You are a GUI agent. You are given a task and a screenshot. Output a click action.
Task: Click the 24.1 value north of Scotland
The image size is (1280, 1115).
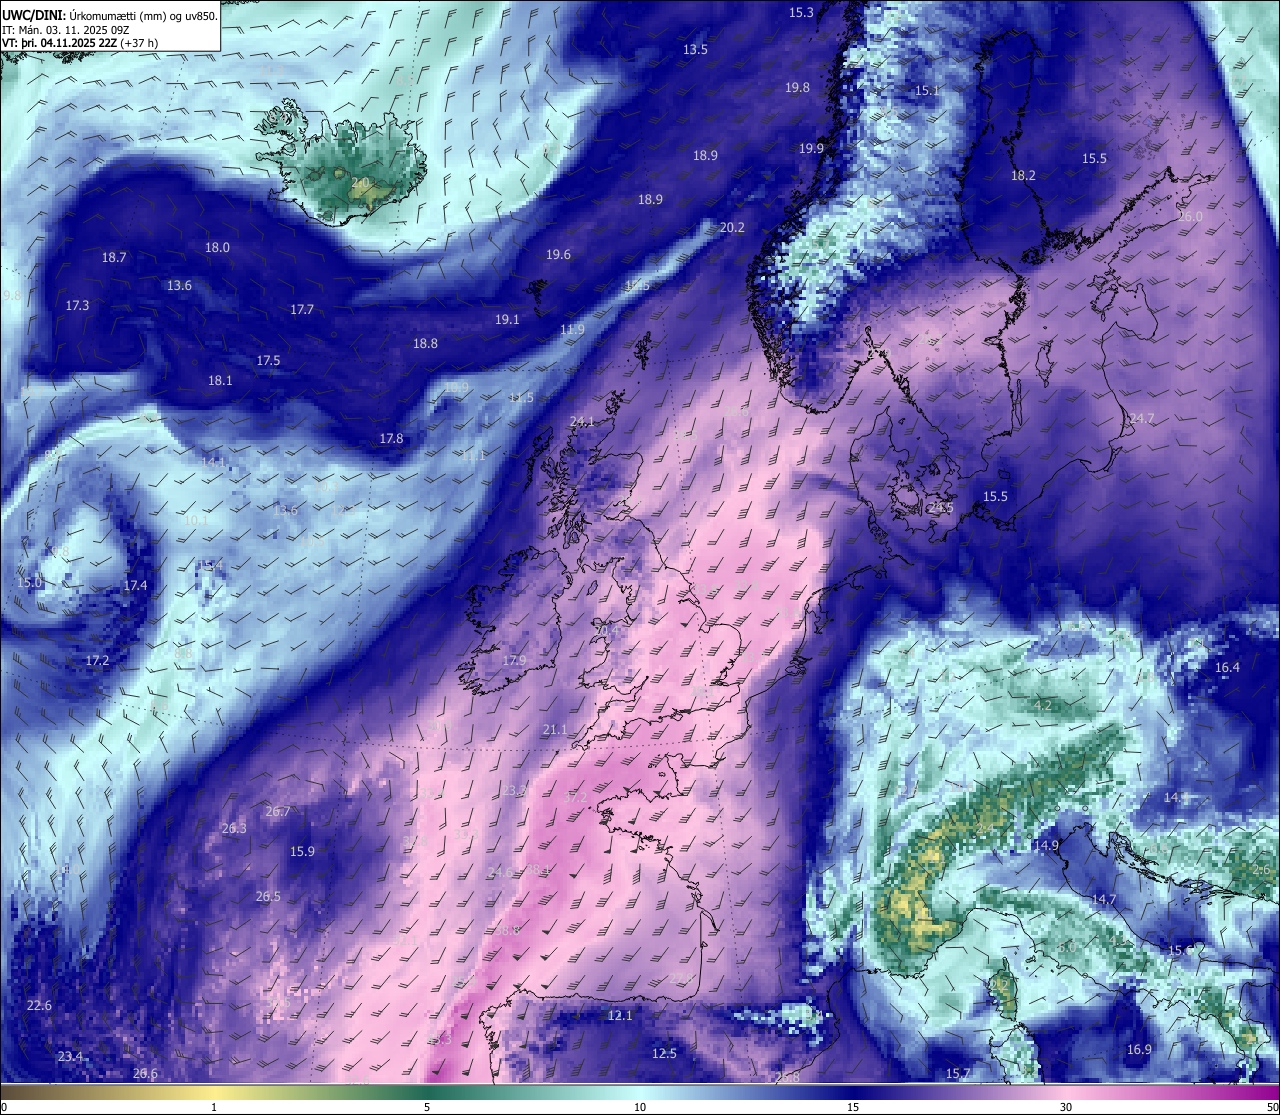581,422
